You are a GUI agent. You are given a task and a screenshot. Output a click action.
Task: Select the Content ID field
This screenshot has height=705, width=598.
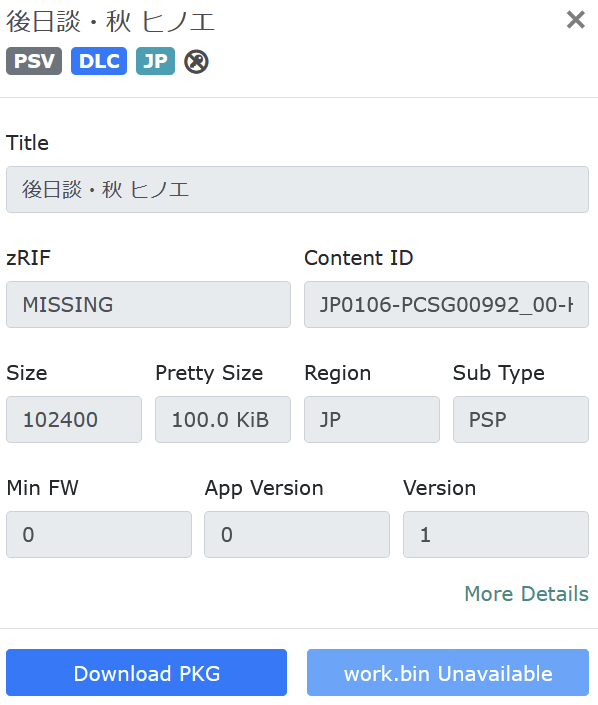pos(446,304)
